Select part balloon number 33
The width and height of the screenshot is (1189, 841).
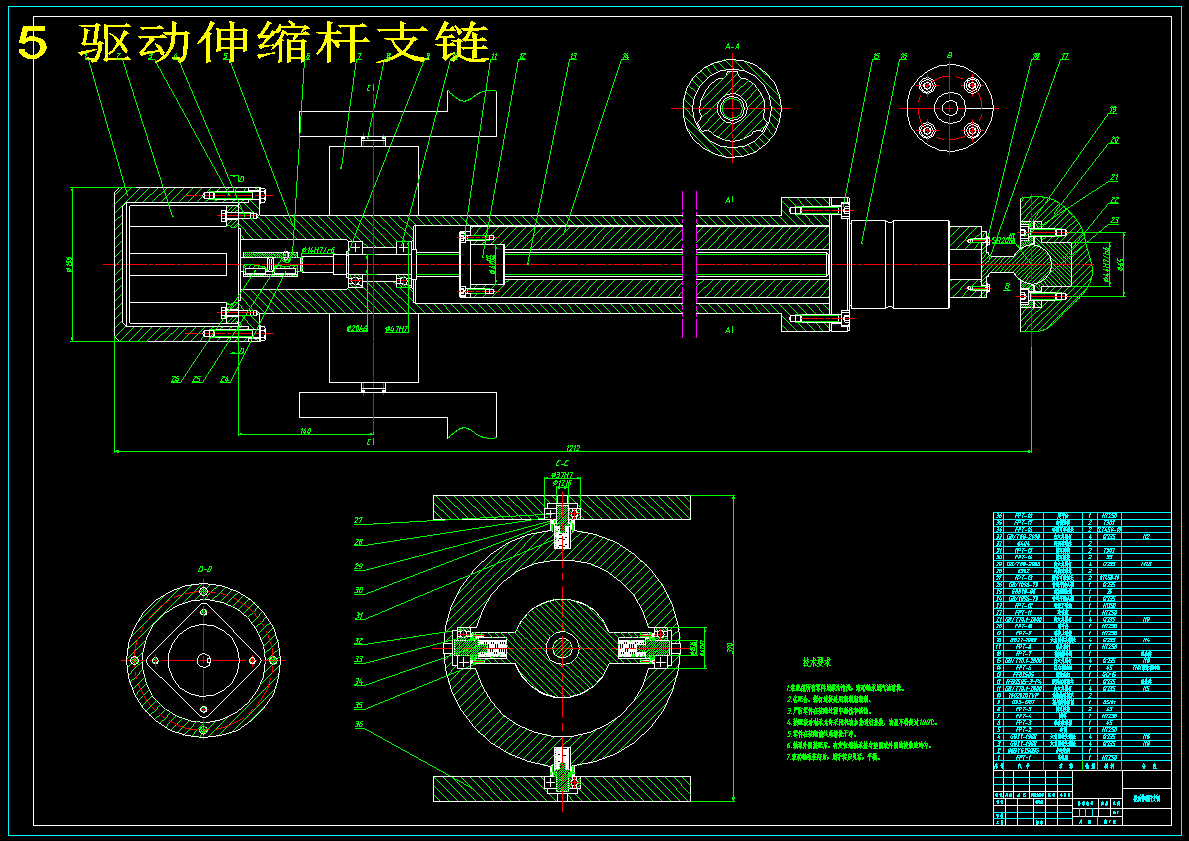(x=358, y=660)
